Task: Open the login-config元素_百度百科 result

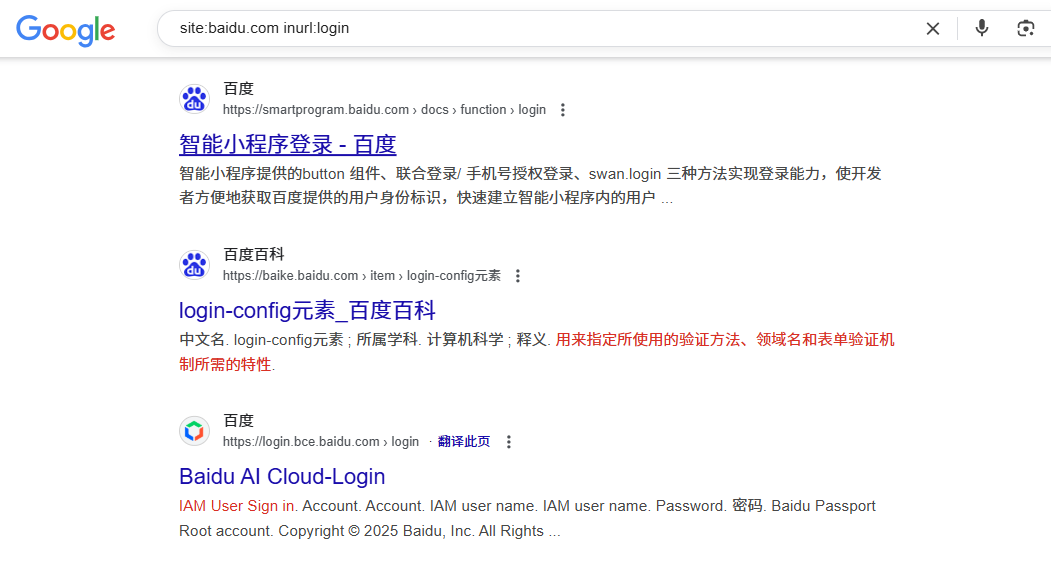Action: 307,310
